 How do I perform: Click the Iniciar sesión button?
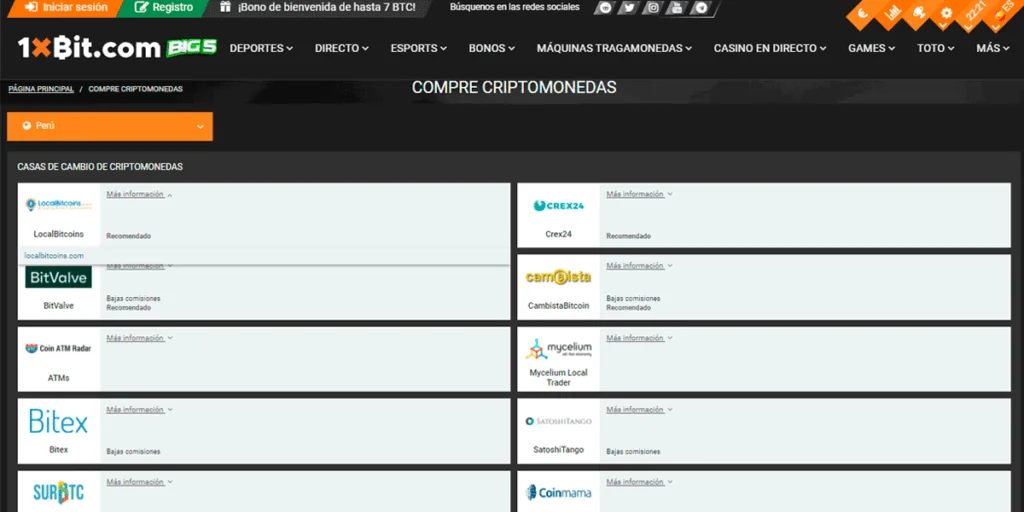point(65,8)
